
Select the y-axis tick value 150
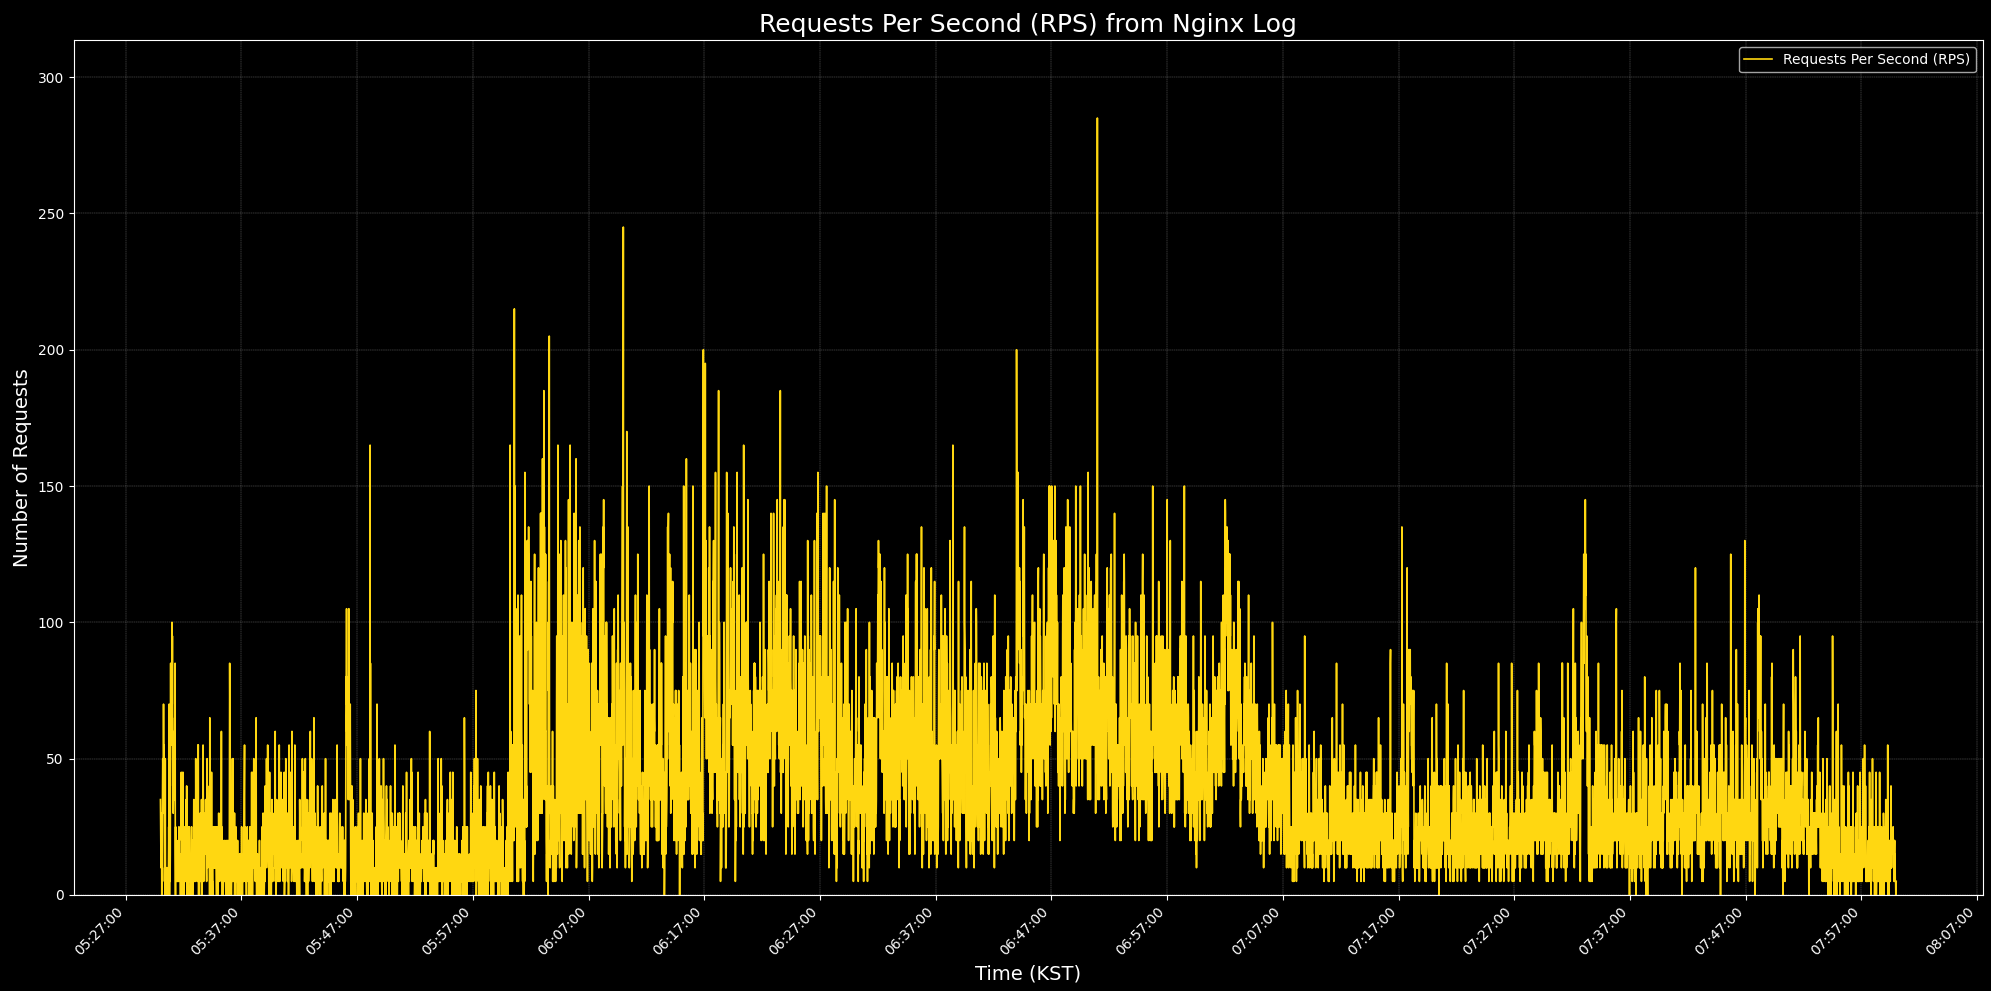coord(51,487)
